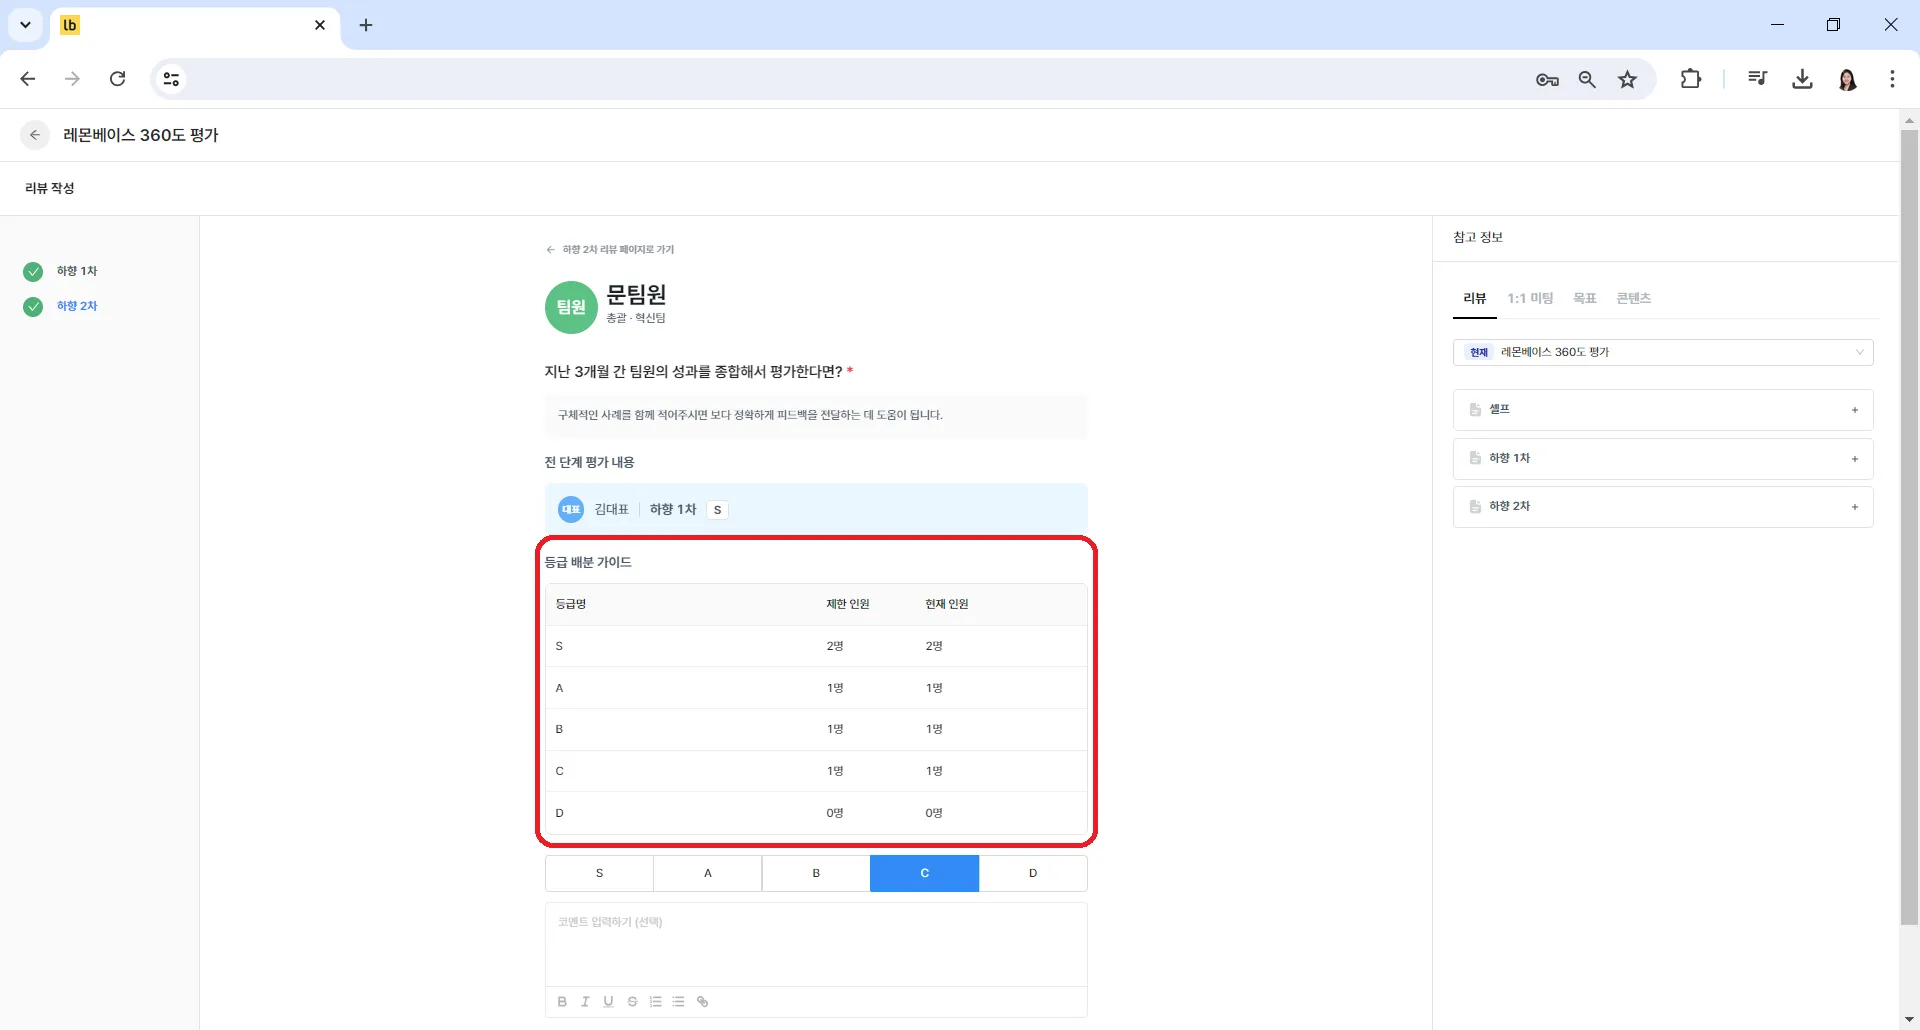The height and width of the screenshot is (1030, 1920).
Task: Toggle italic formatting in comment editor
Action: pos(585,1001)
